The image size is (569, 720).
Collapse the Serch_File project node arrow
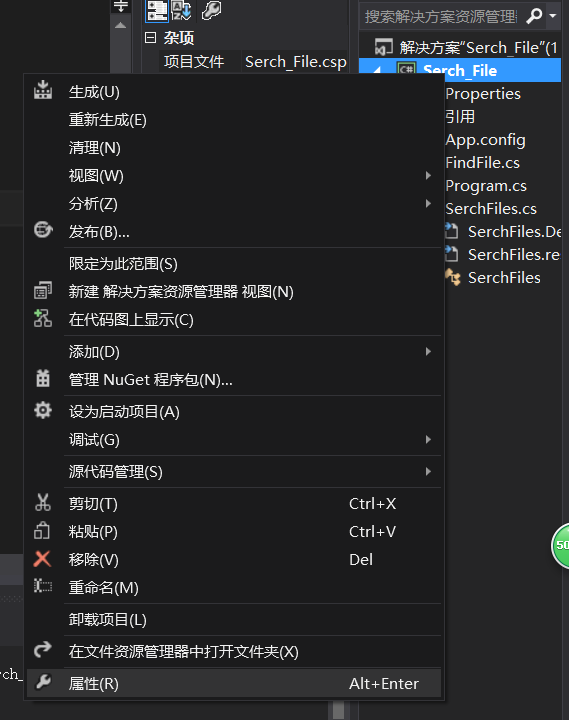pos(377,70)
